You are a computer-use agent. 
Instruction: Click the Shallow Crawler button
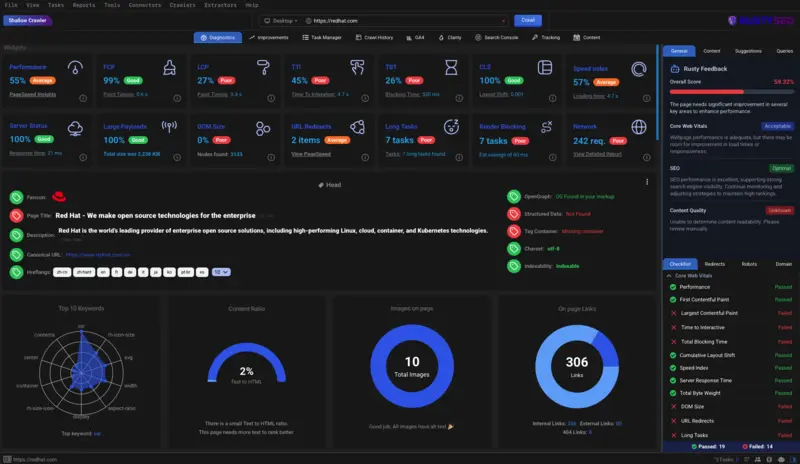pos(28,20)
